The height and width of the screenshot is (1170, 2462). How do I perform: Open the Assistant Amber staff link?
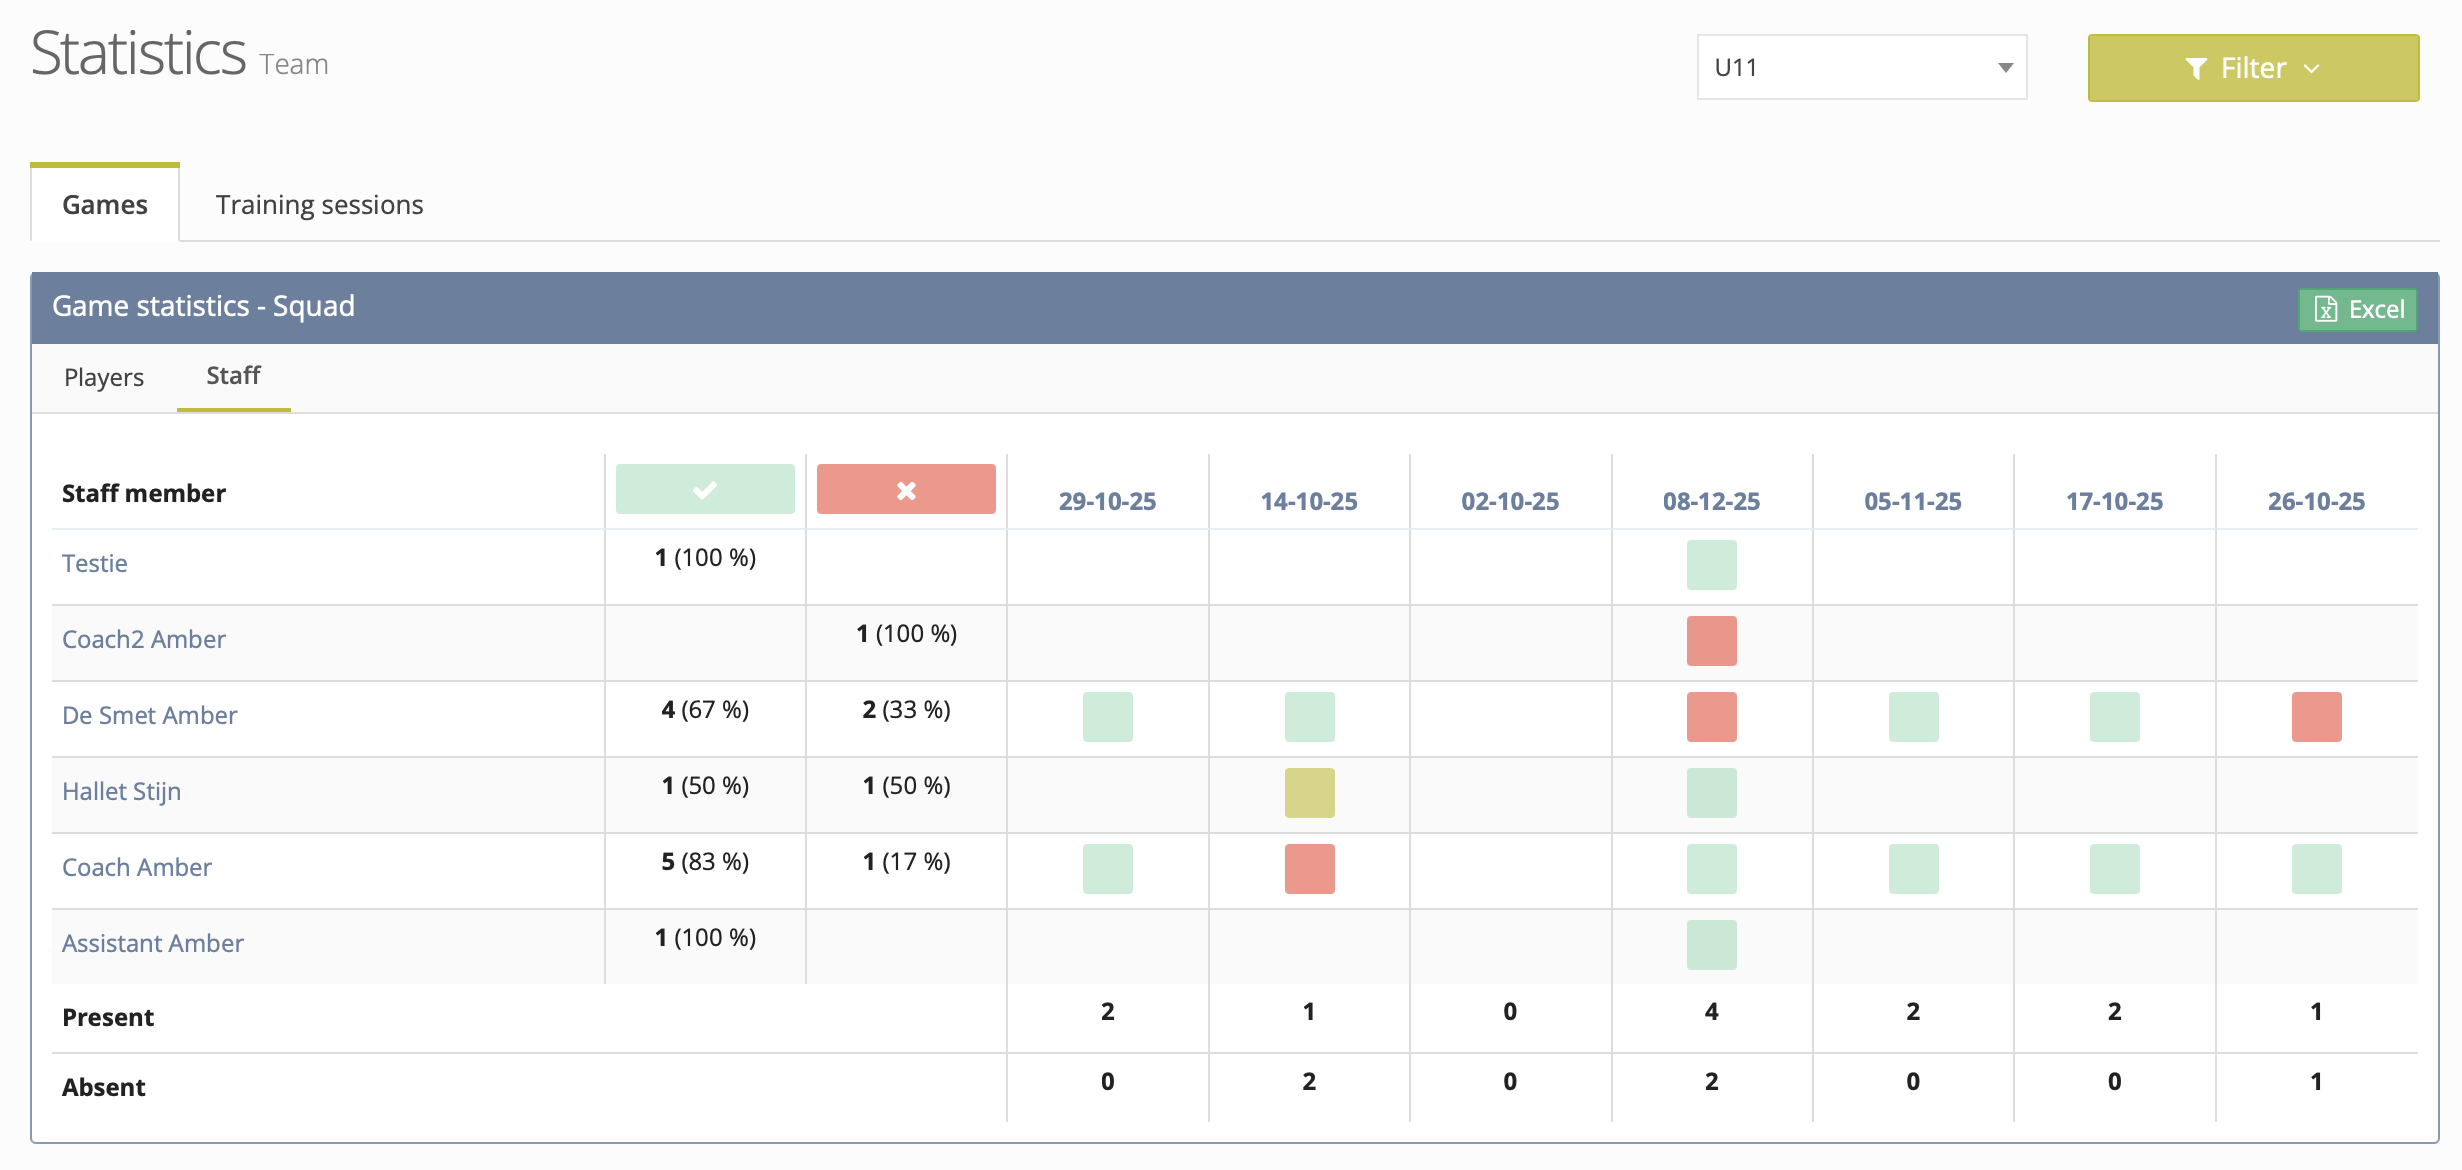153,943
